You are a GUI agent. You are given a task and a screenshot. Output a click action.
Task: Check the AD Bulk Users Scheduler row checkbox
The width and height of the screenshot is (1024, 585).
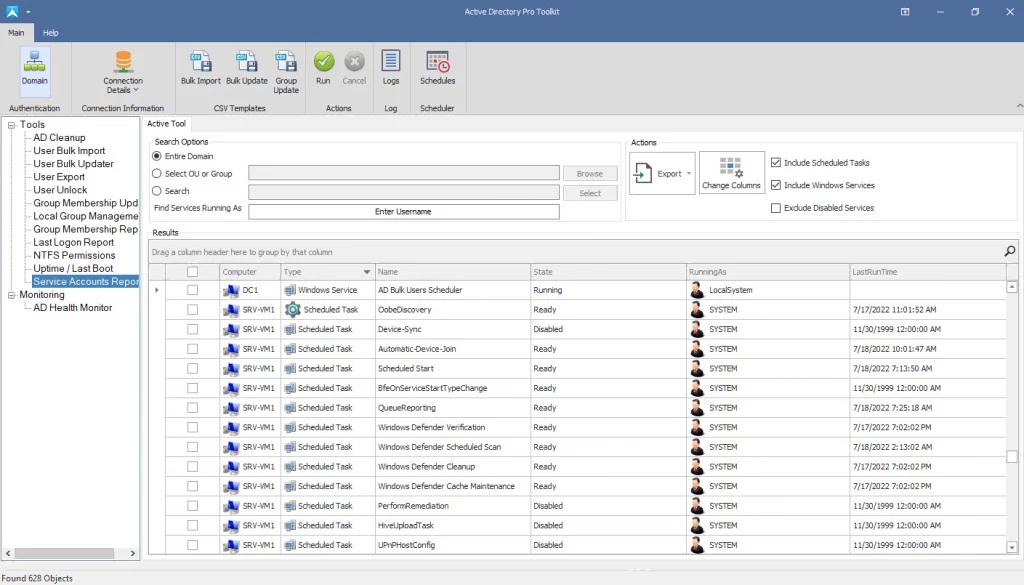pos(192,290)
